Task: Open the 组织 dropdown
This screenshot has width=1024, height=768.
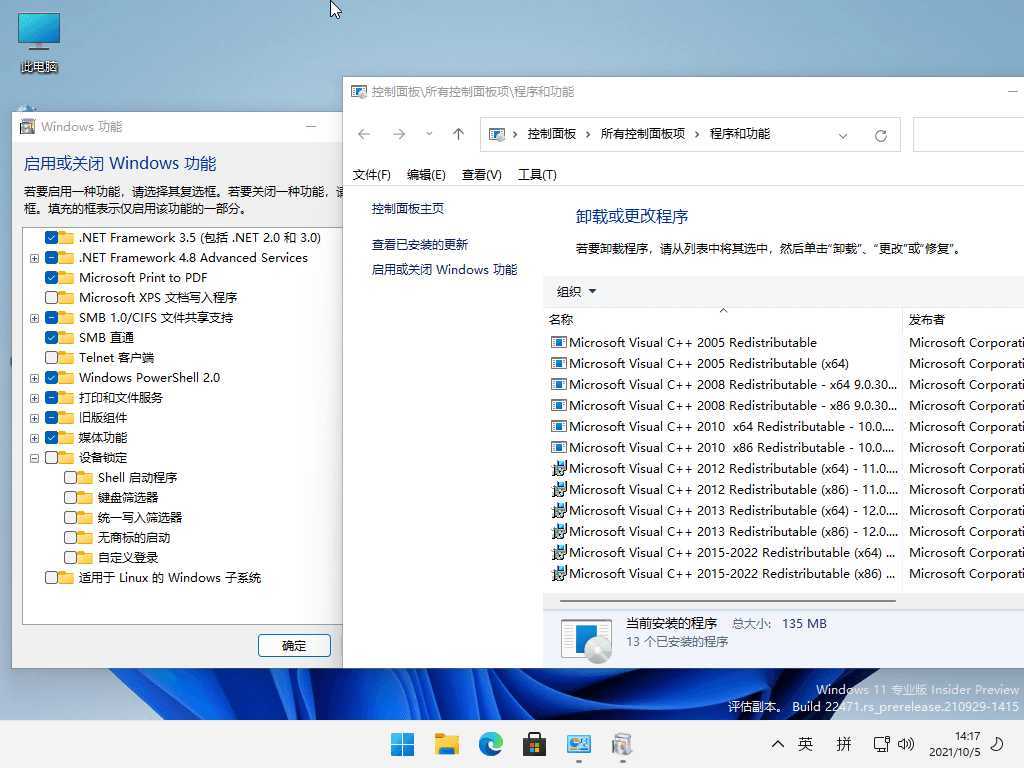Action: pos(576,291)
